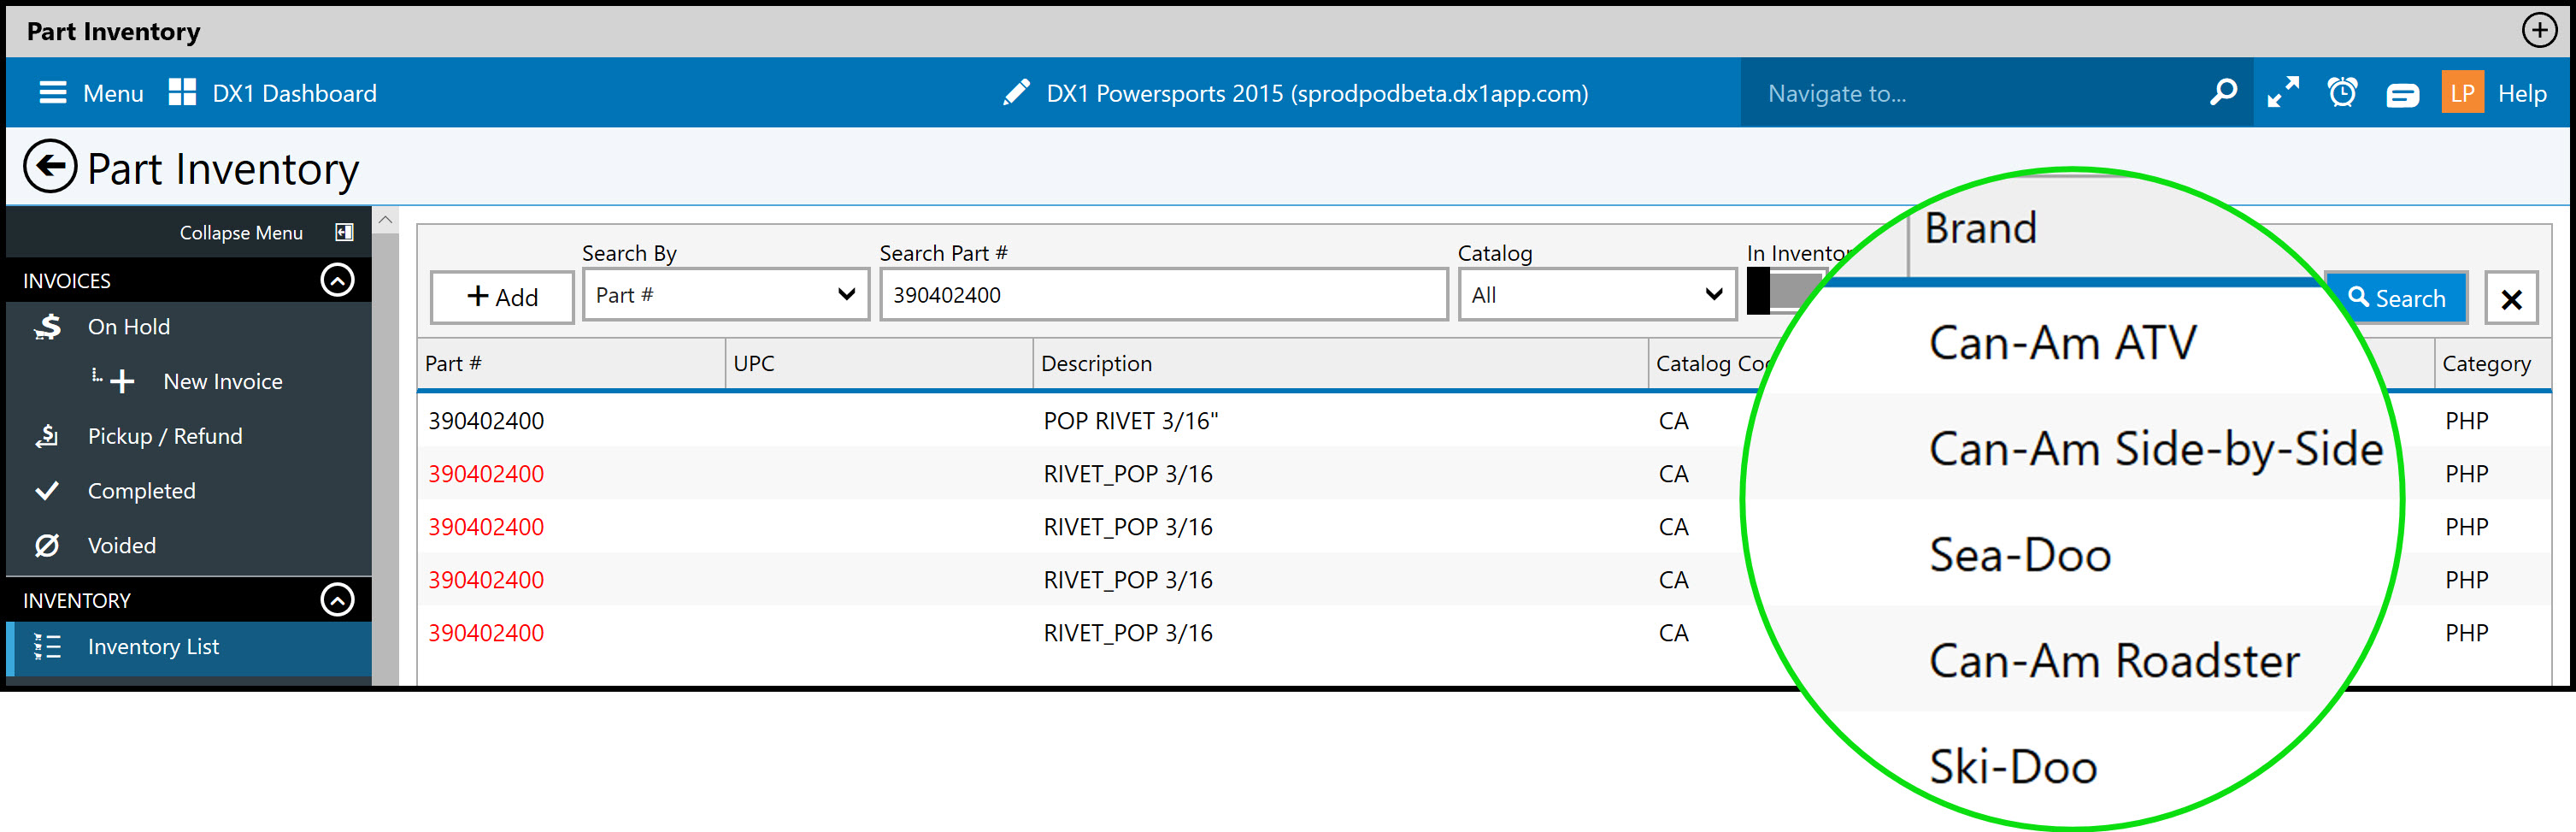Image resolution: width=2576 pixels, height=832 pixels.
Task: Select the Sea-Doo brand entry
Action: pos(2020,555)
